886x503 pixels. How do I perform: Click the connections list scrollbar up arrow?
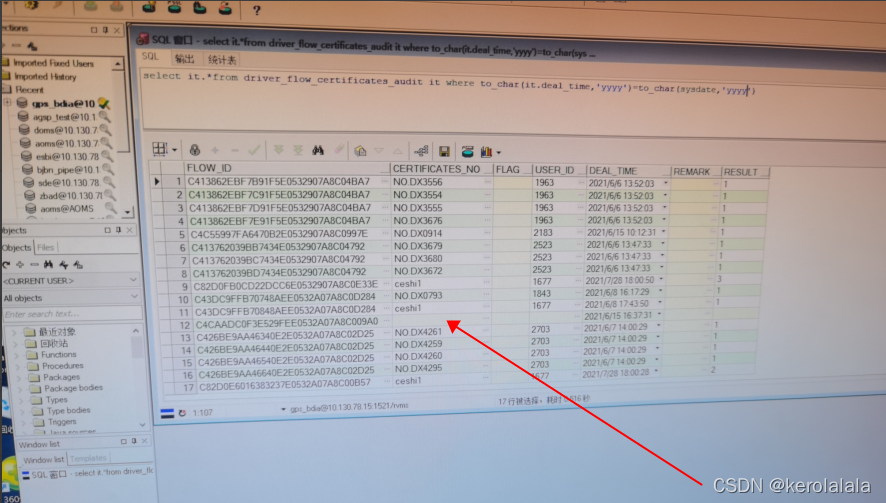(118, 64)
